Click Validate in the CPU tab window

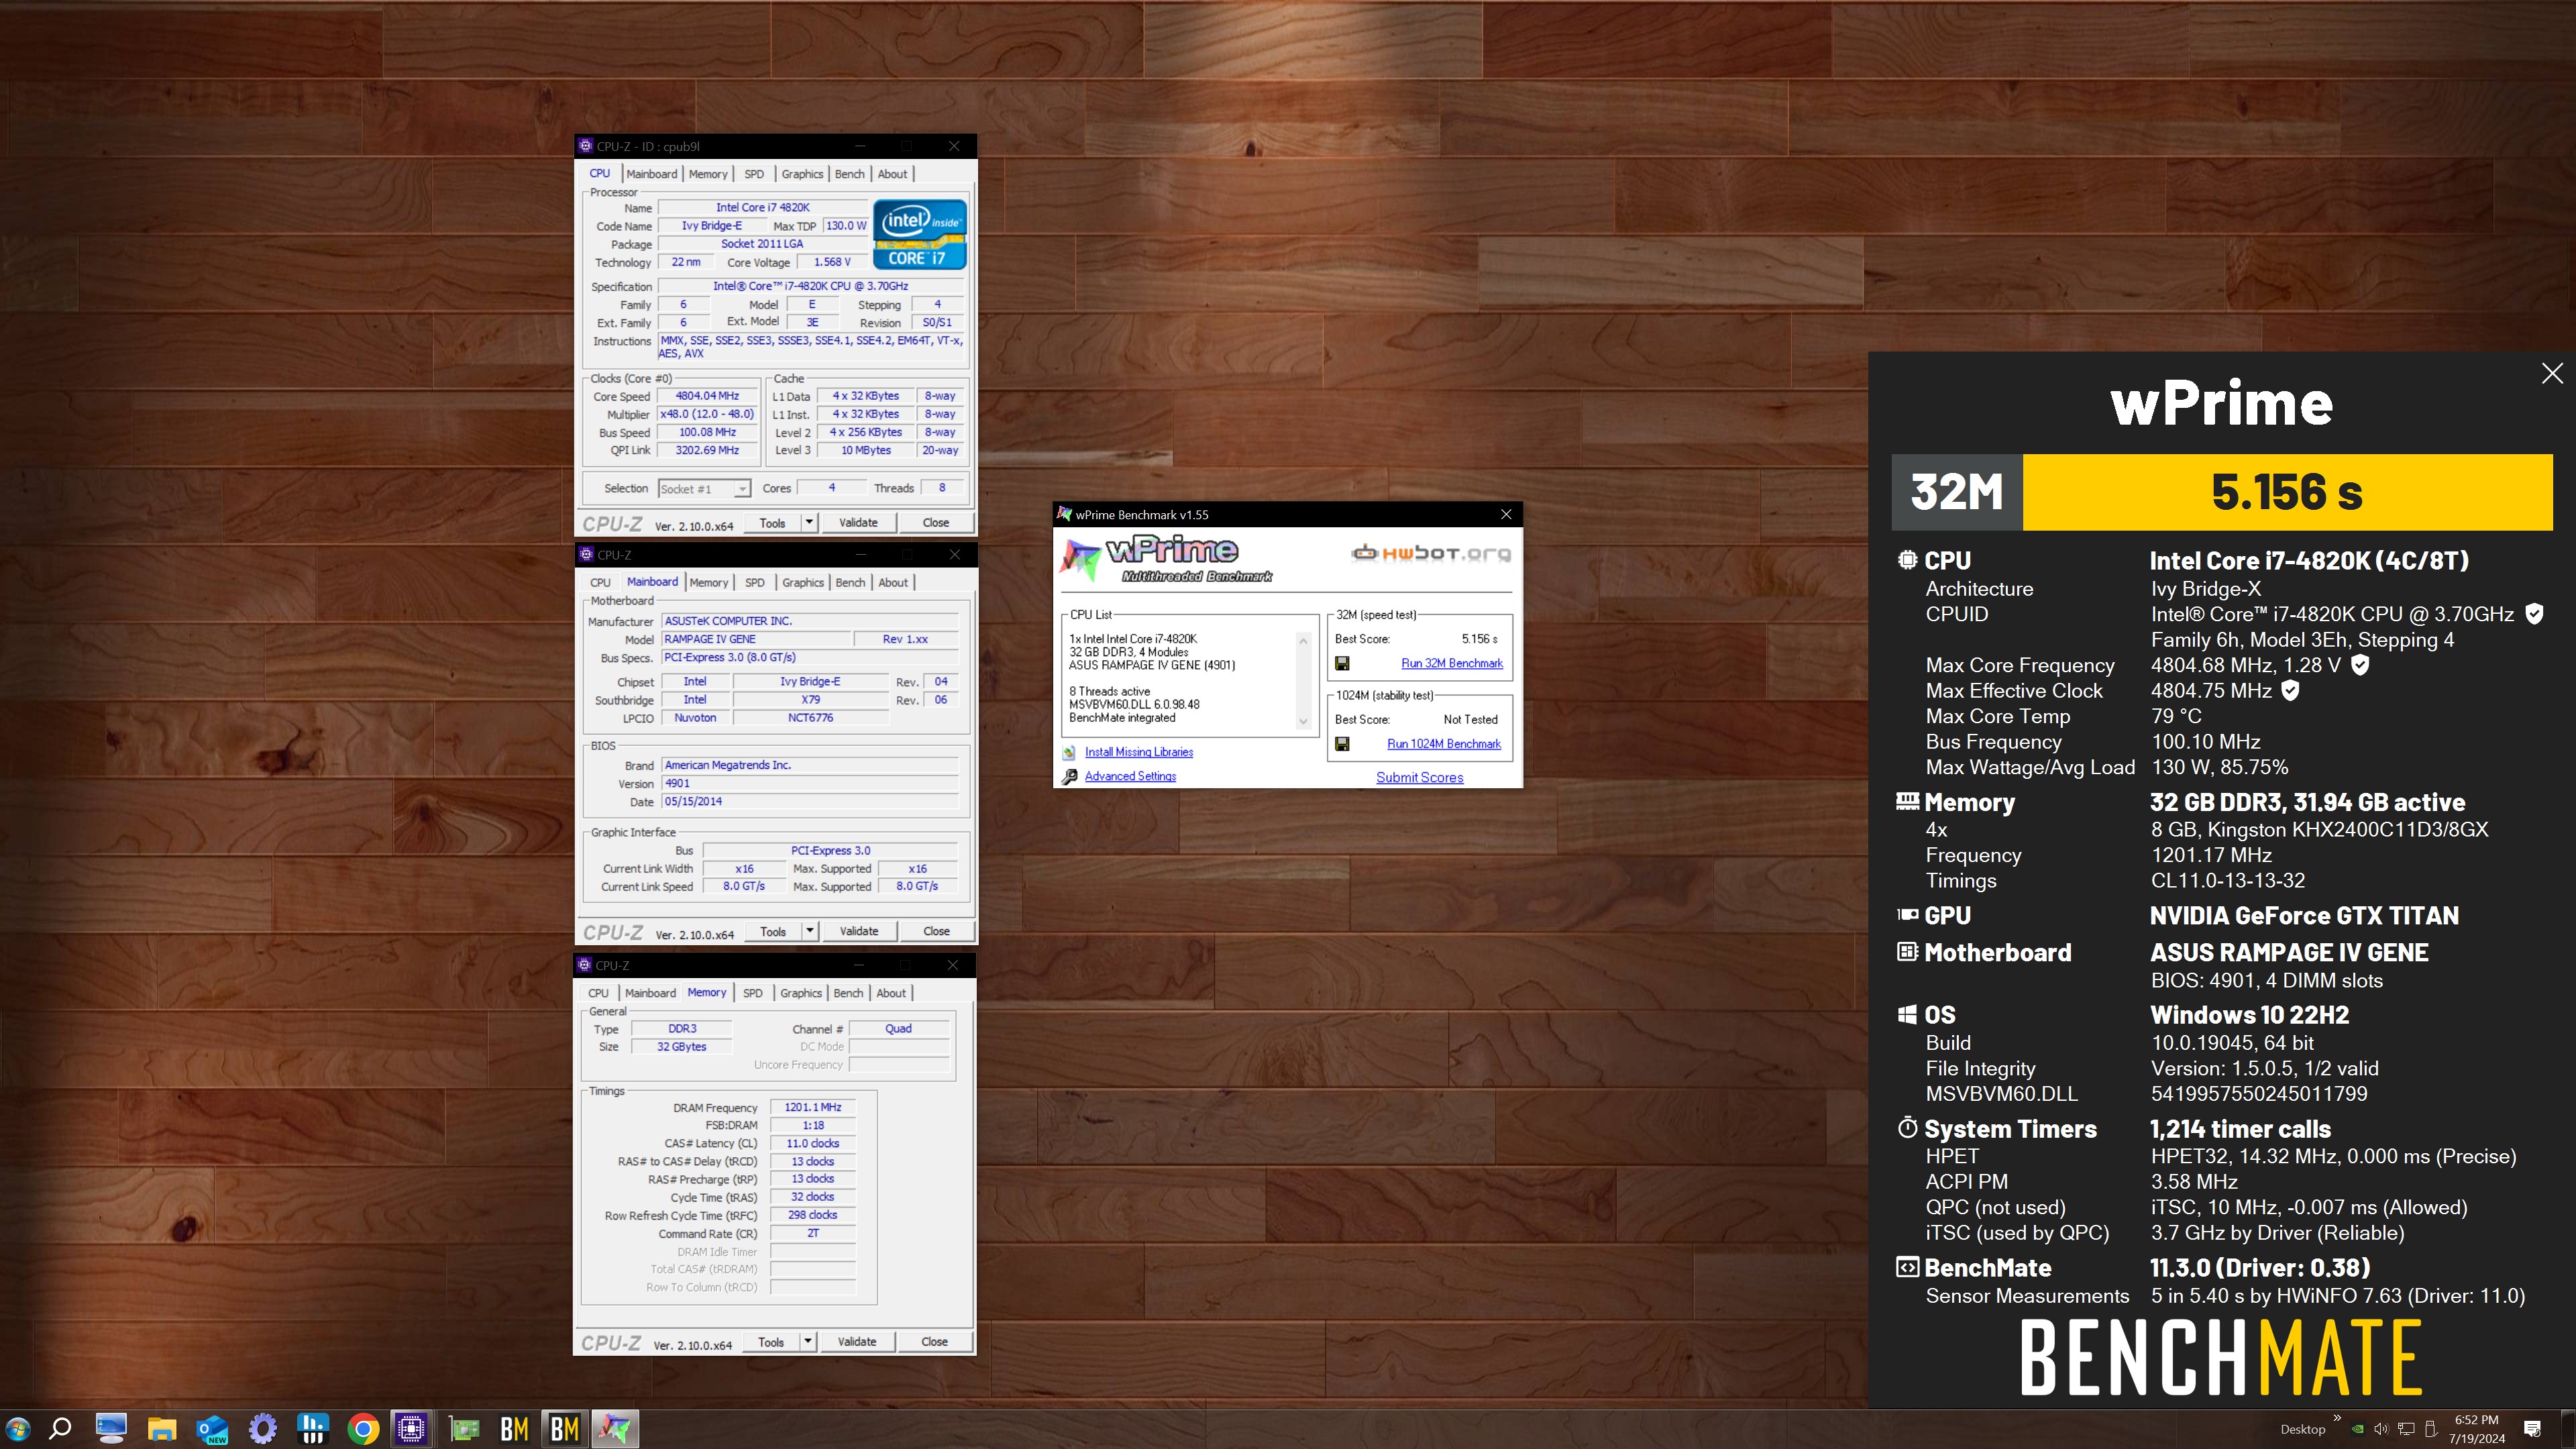(858, 522)
